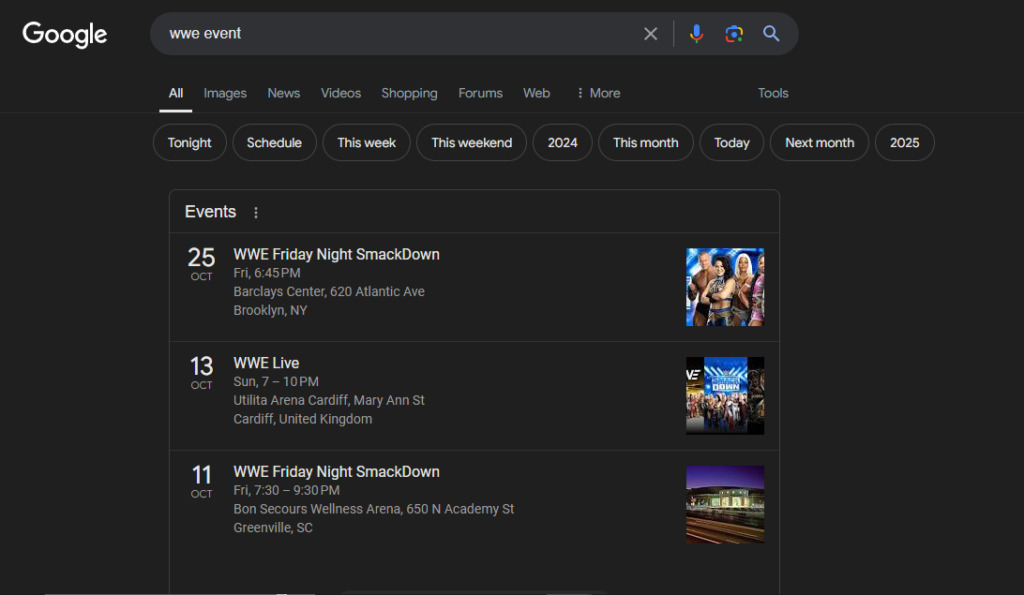Choose the 2025 filter chip

coord(904,142)
